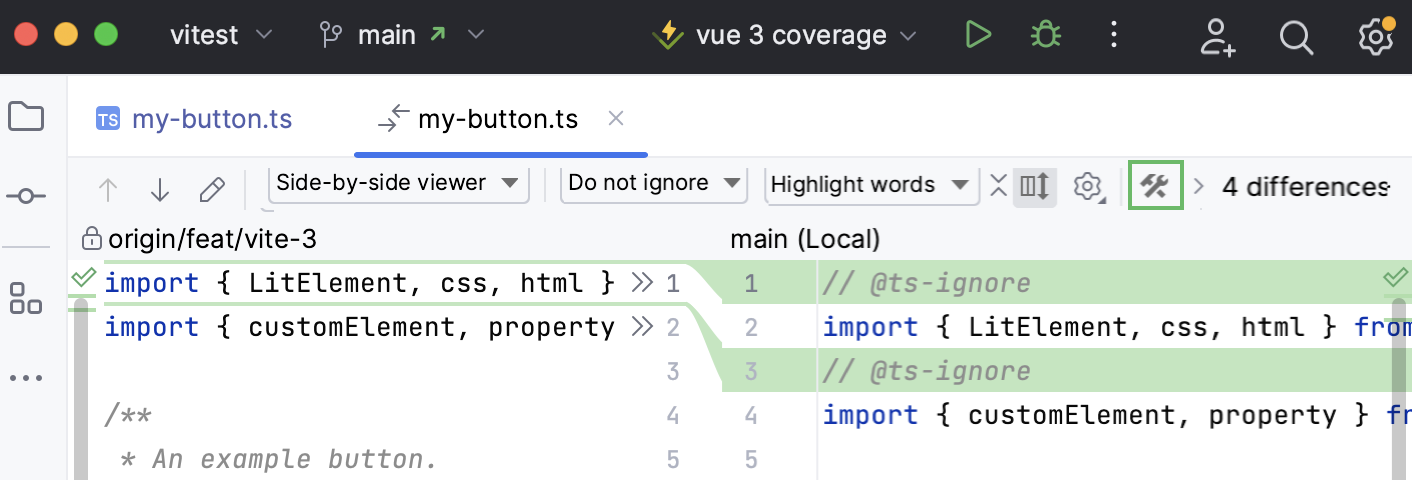This screenshot has height=480, width=1412.
Task: Click the collapse unchanged fragments icon
Action: pos(998,186)
